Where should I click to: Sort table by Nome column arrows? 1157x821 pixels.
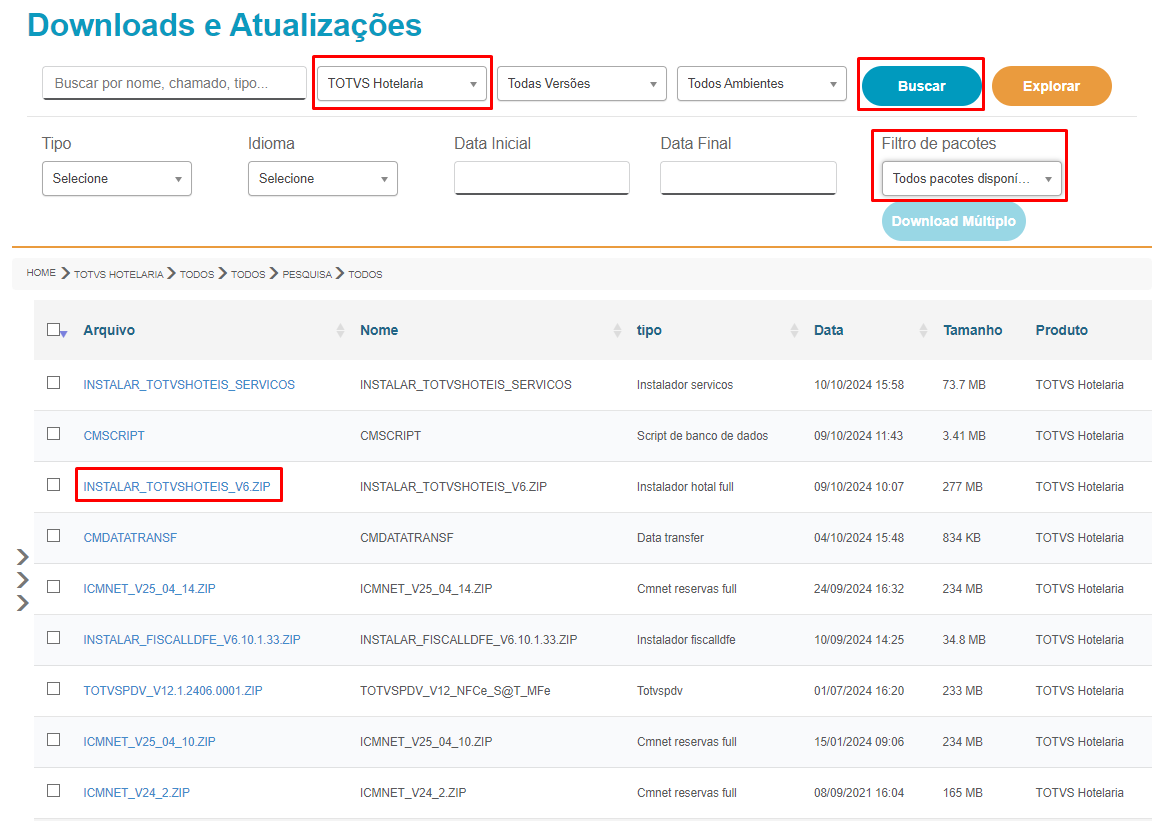coord(617,330)
